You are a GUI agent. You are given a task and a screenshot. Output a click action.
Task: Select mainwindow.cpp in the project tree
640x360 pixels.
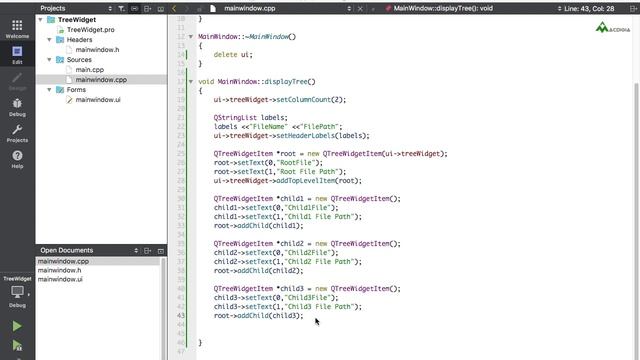tap(101, 80)
